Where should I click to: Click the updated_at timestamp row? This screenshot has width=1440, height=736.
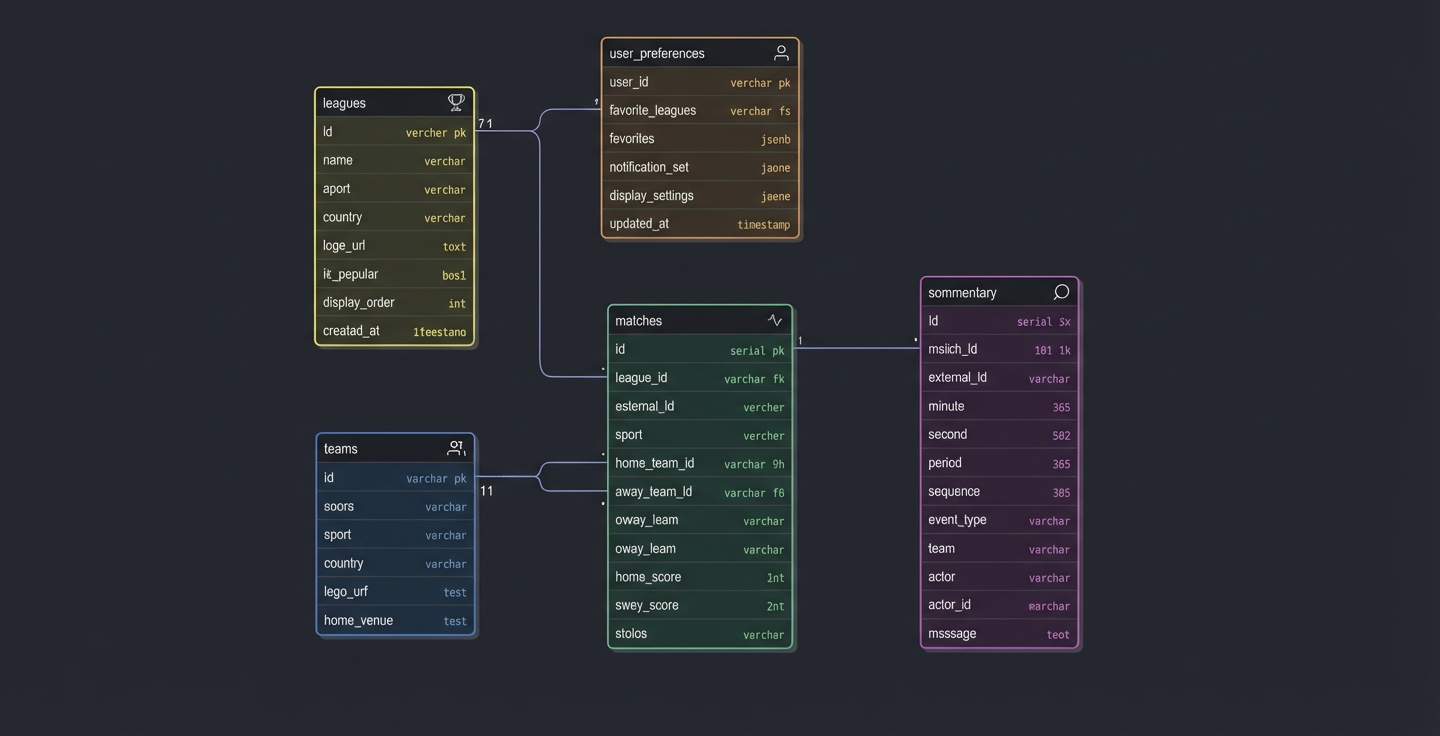pos(699,224)
